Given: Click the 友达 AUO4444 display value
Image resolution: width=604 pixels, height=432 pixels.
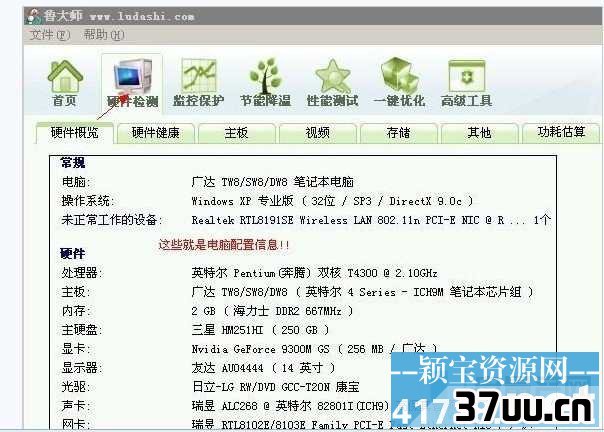Looking at the screenshot, I should (263, 368).
